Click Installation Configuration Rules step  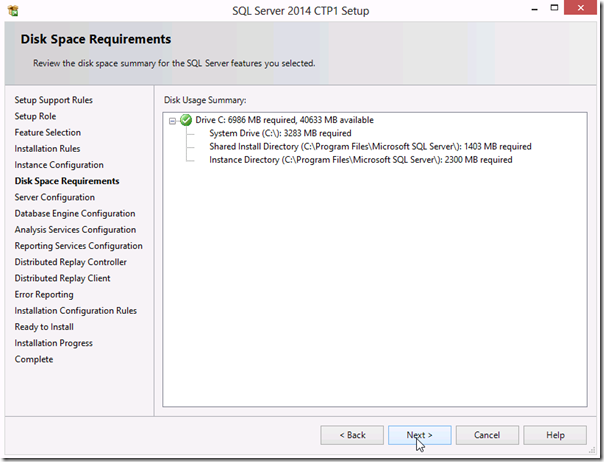click(x=76, y=311)
